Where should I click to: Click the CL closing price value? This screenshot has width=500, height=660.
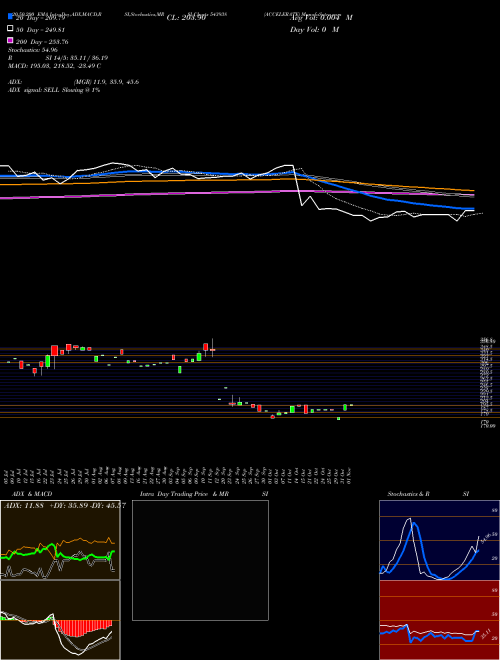click(186, 18)
